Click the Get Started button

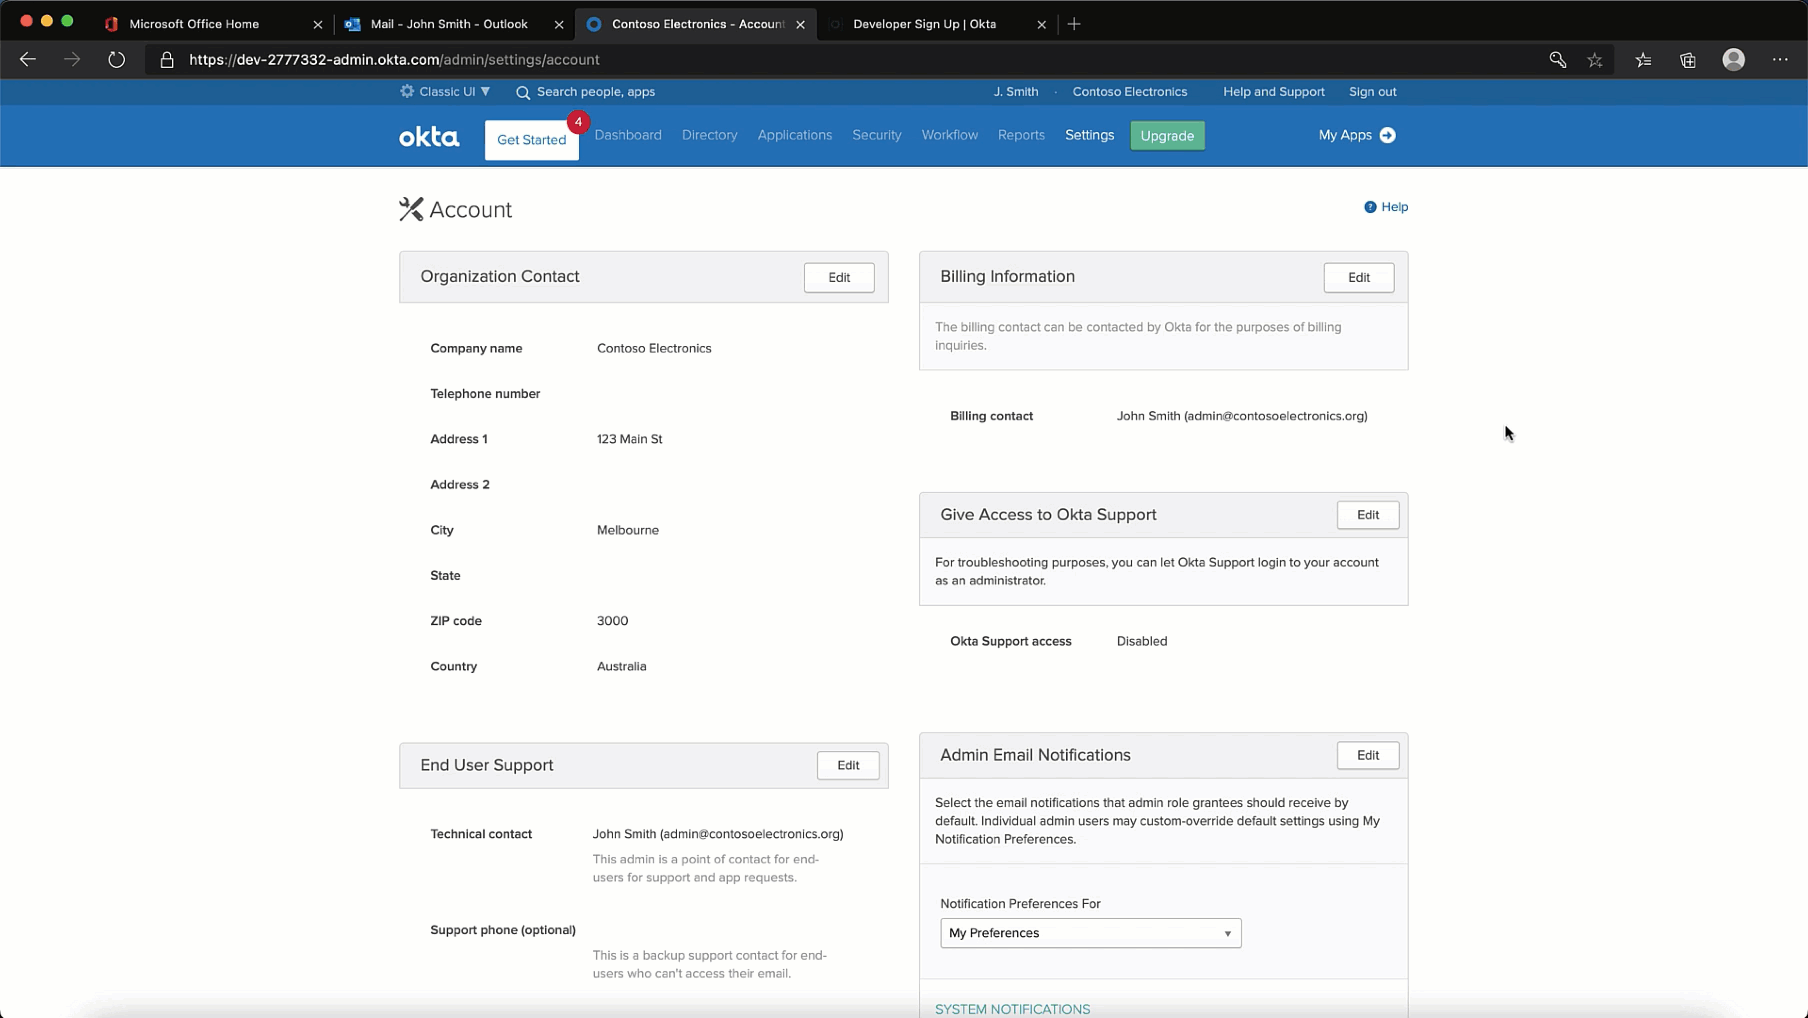coord(532,140)
